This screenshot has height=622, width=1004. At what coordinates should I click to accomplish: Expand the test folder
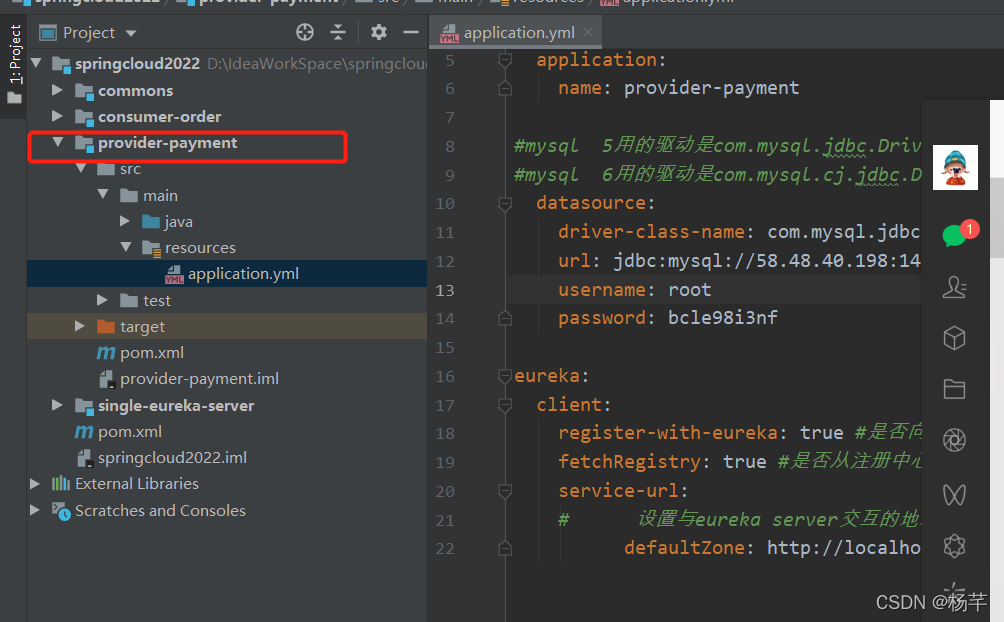coord(102,300)
